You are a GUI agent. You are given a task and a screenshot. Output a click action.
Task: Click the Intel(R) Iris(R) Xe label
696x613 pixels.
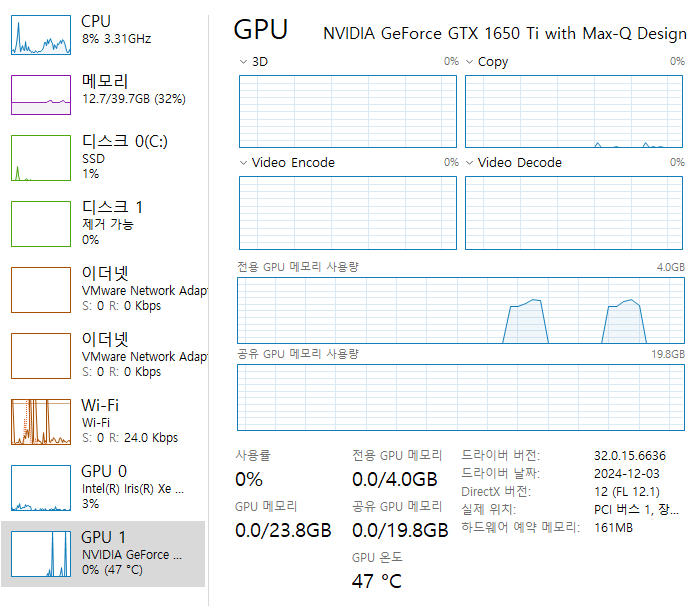click(133, 489)
